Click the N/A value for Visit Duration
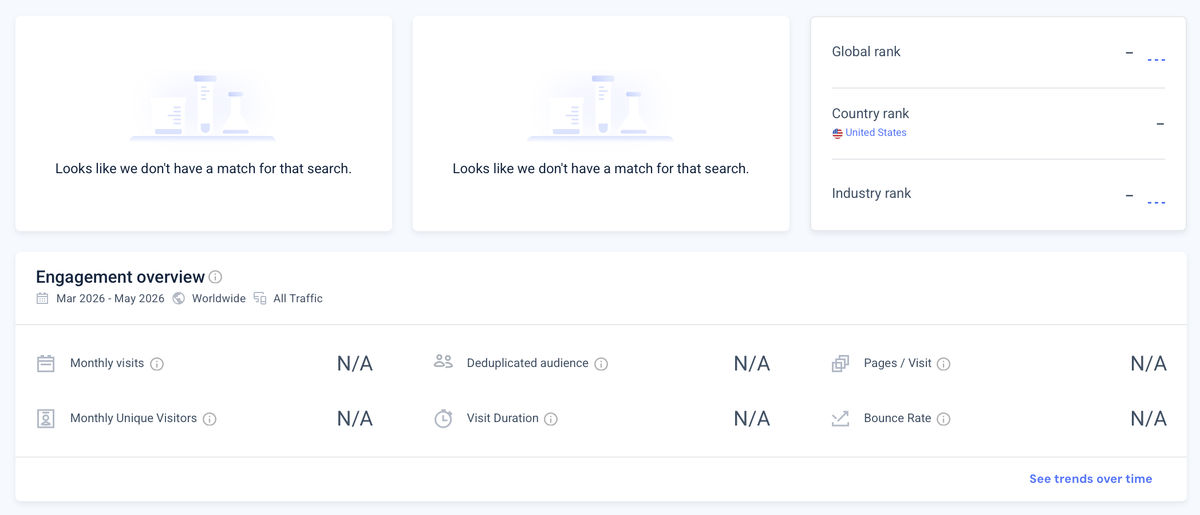 pyautogui.click(x=752, y=419)
